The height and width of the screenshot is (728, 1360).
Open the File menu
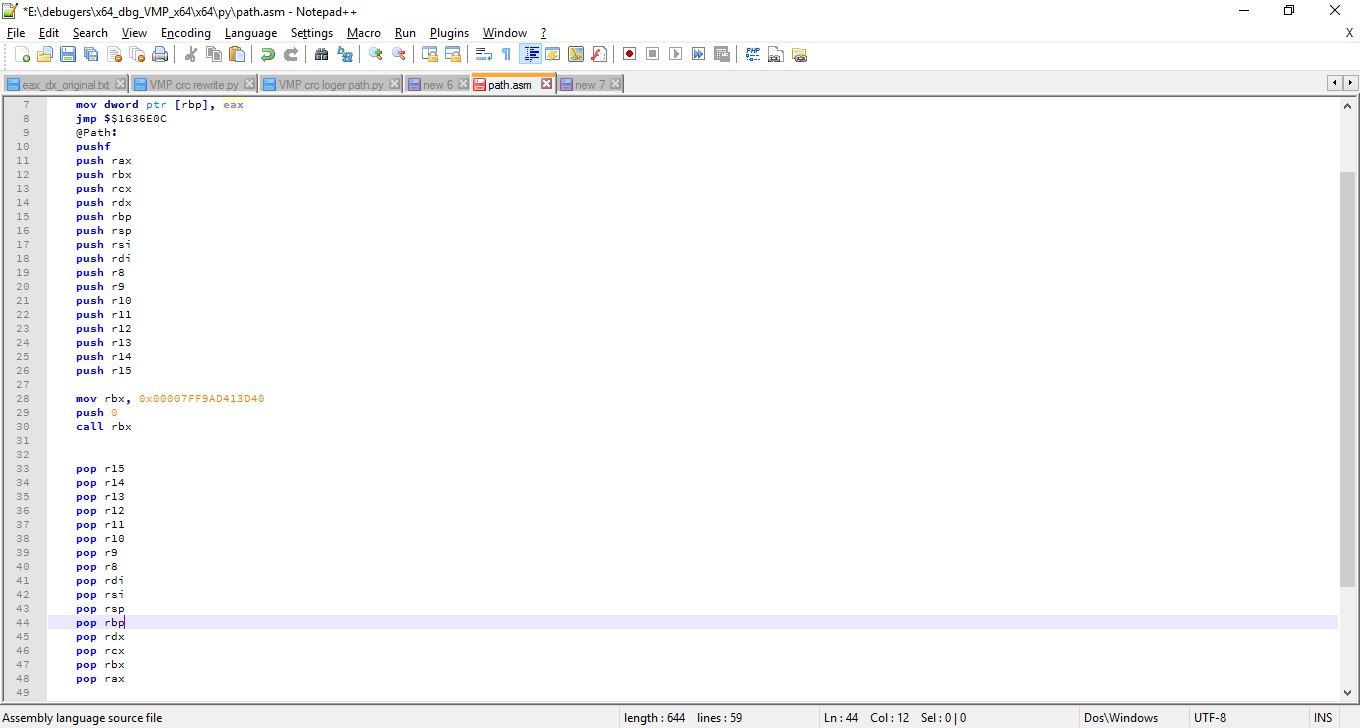[16, 33]
